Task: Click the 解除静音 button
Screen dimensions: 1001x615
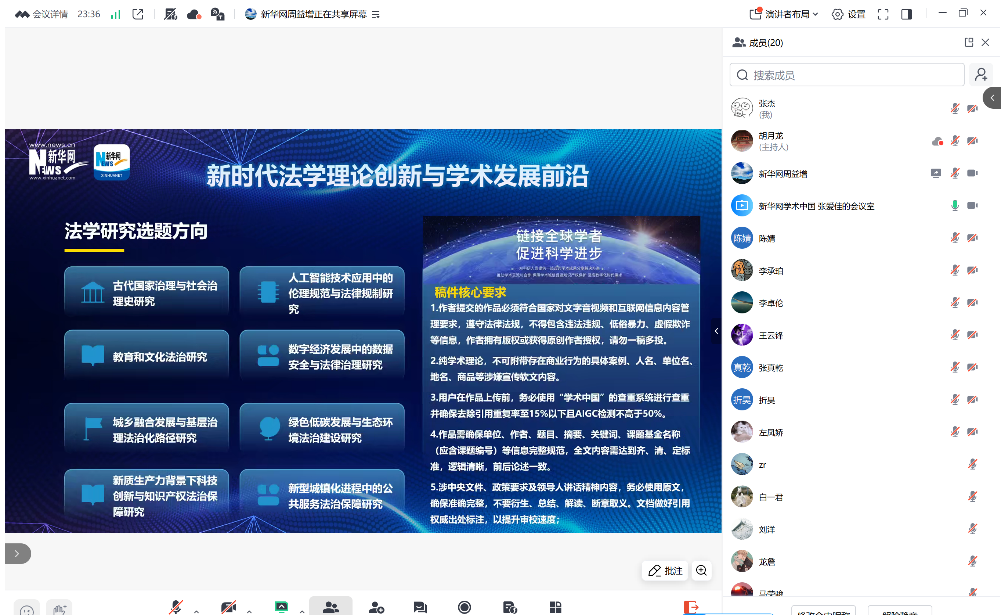Action: (899, 611)
